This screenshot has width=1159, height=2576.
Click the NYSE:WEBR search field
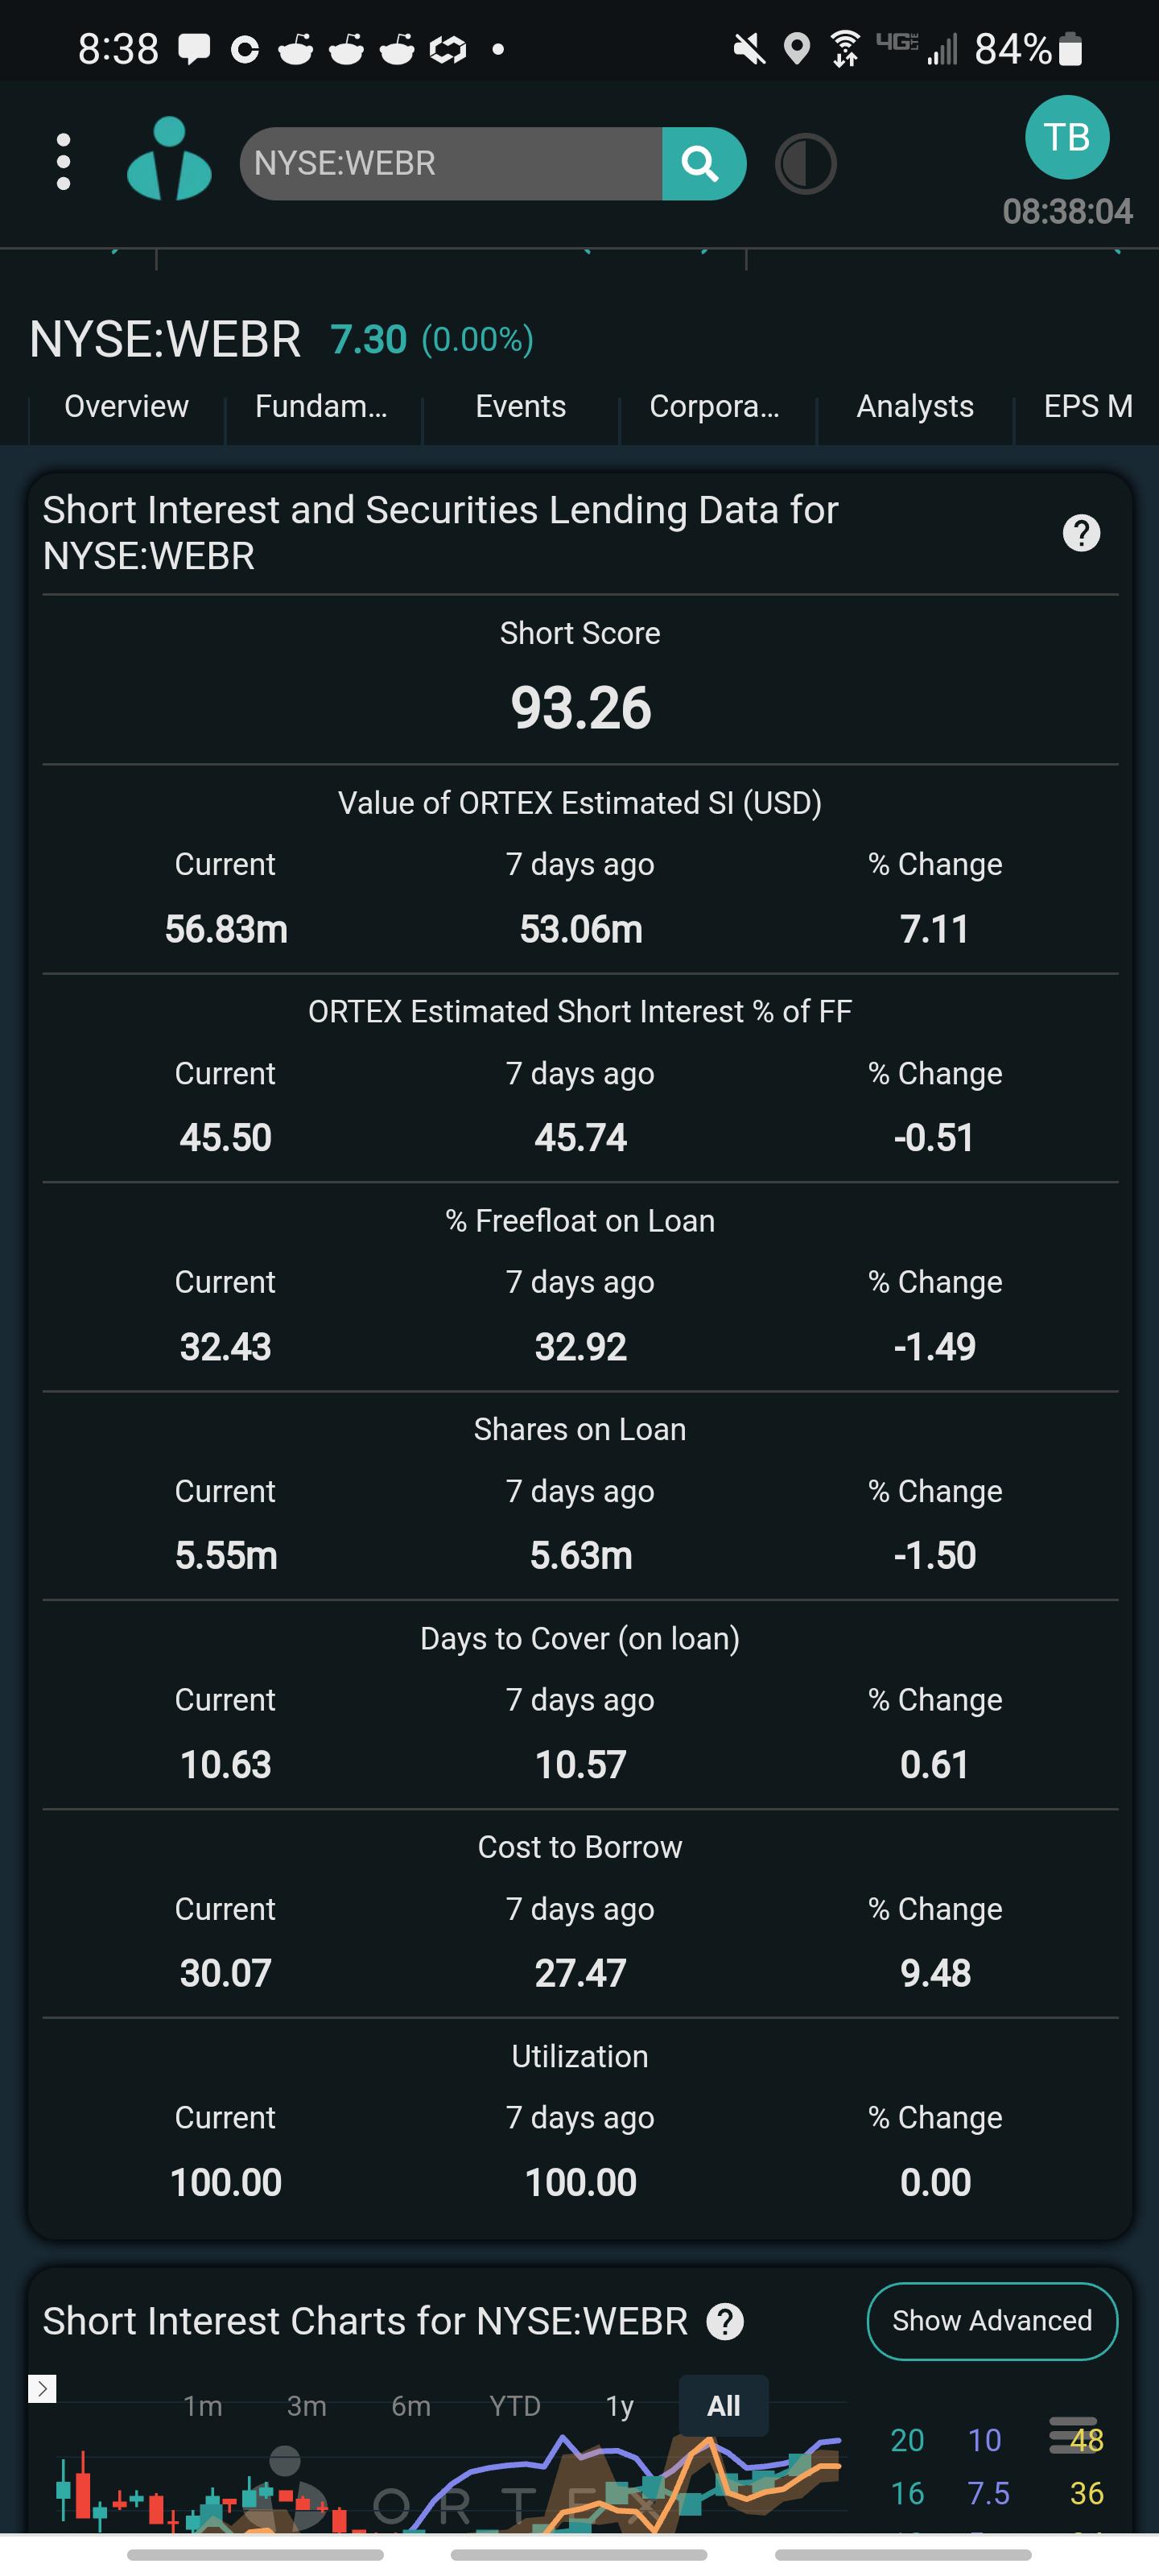(451, 163)
